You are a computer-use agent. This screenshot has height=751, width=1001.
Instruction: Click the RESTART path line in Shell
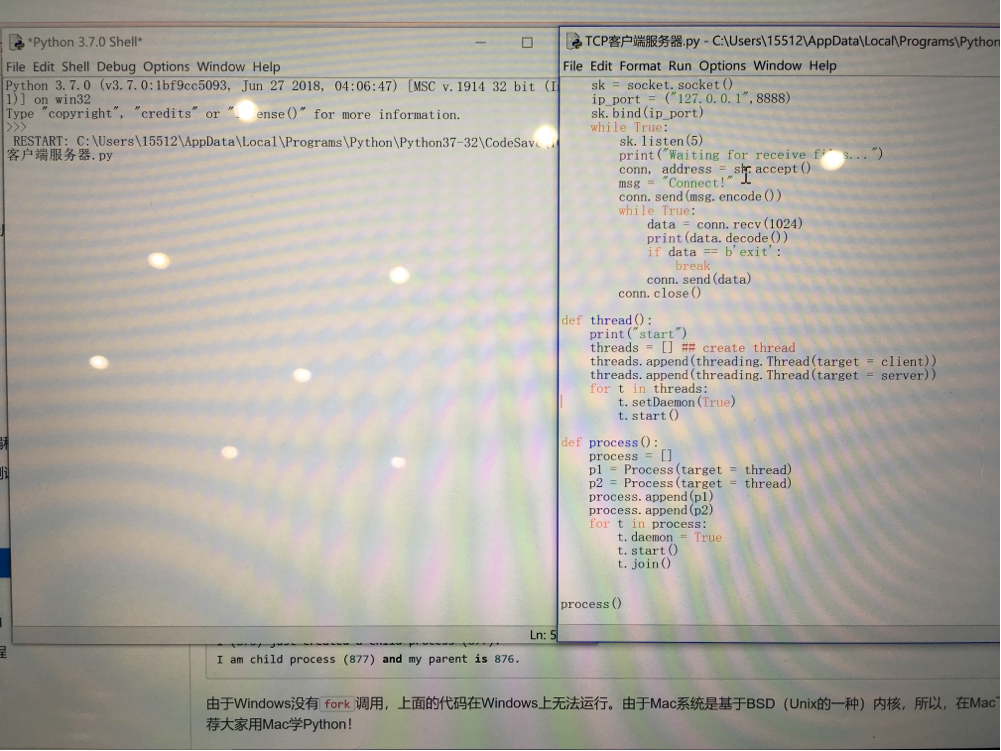[x=285, y=142]
